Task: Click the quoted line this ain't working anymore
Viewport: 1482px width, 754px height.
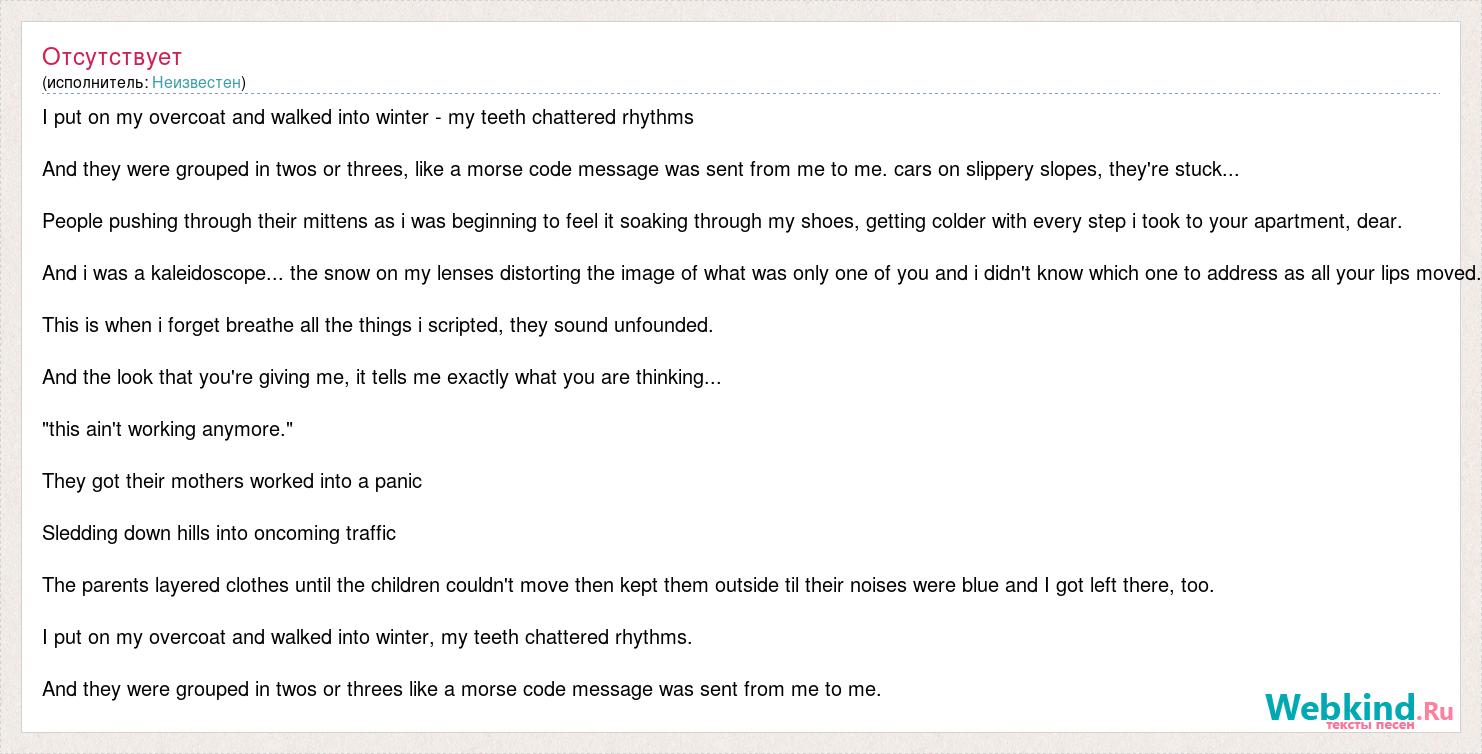Action: coord(168,430)
